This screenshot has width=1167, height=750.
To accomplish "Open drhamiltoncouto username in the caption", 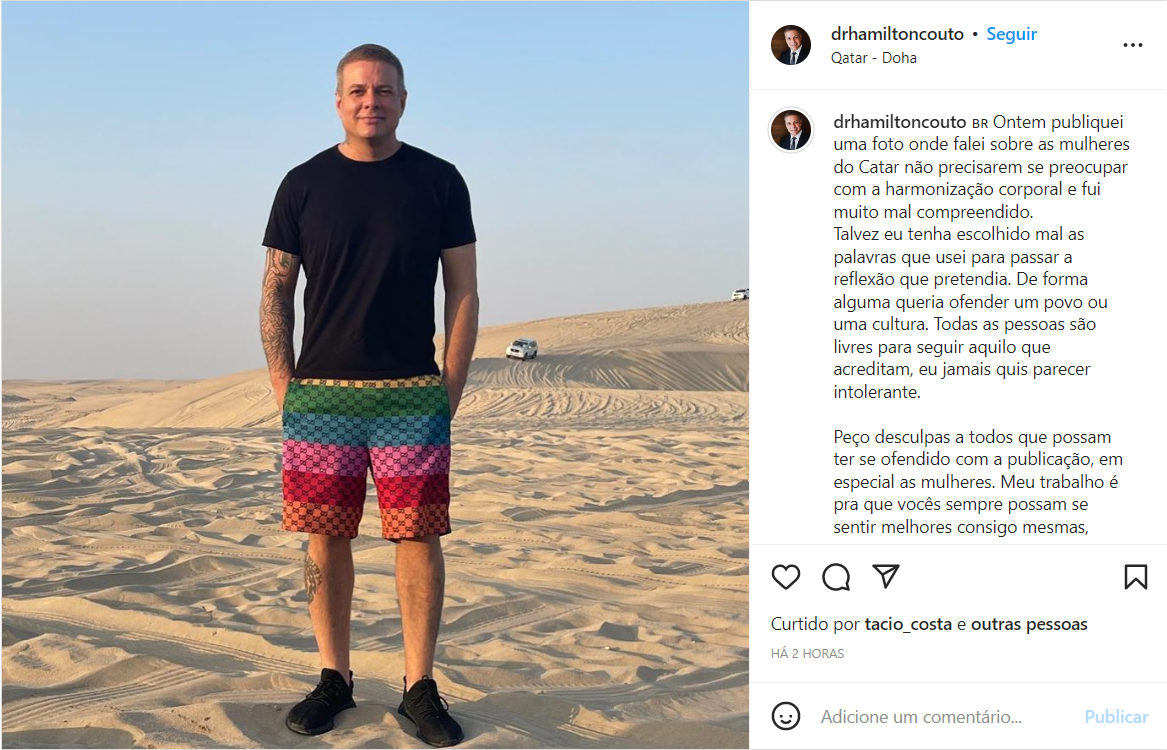I will [900, 122].
